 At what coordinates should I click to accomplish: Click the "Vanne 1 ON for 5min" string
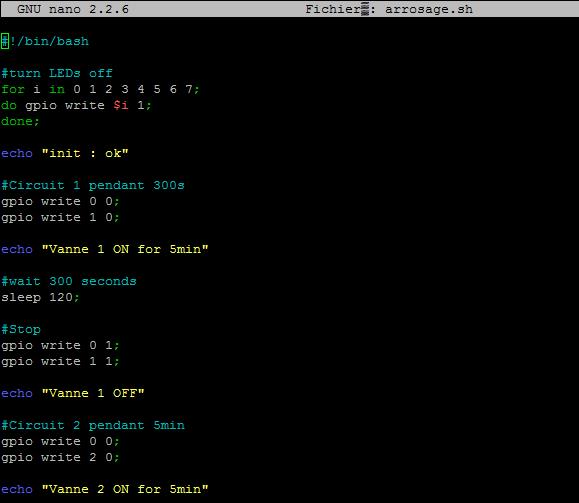(x=125, y=249)
